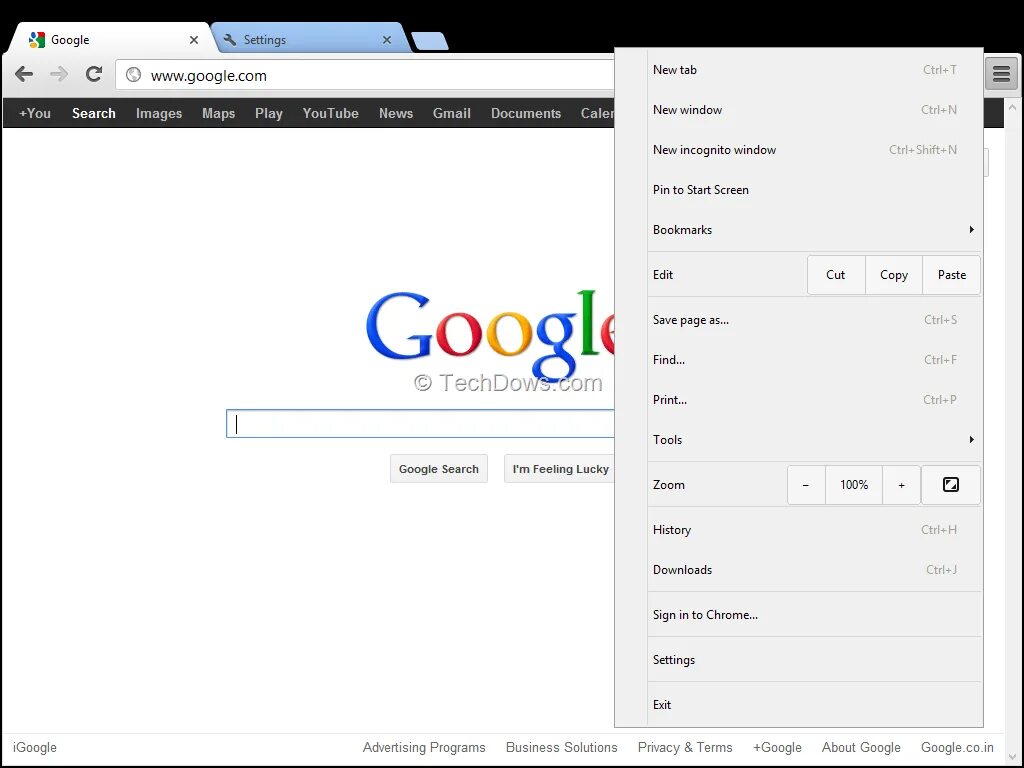Switch to the Google tab

pyautogui.click(x=111, y=39)
